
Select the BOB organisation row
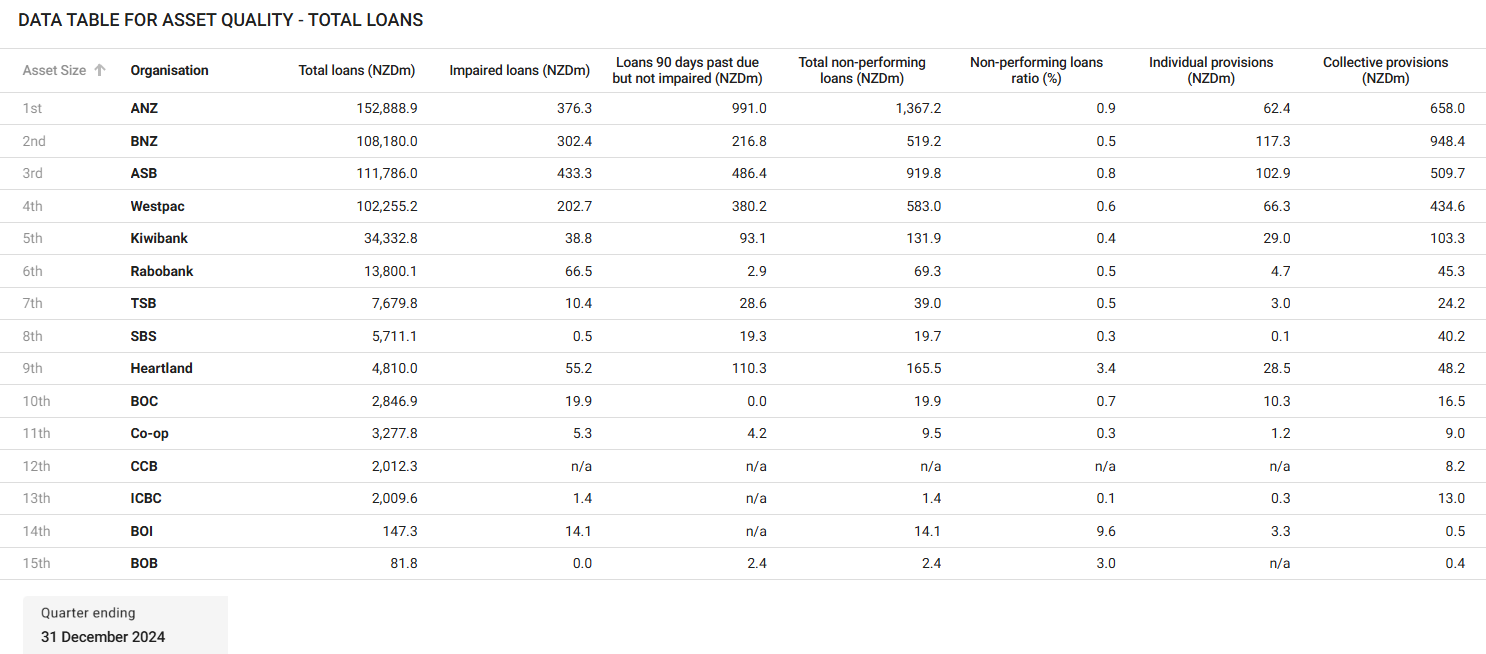[x=144, y=563]
